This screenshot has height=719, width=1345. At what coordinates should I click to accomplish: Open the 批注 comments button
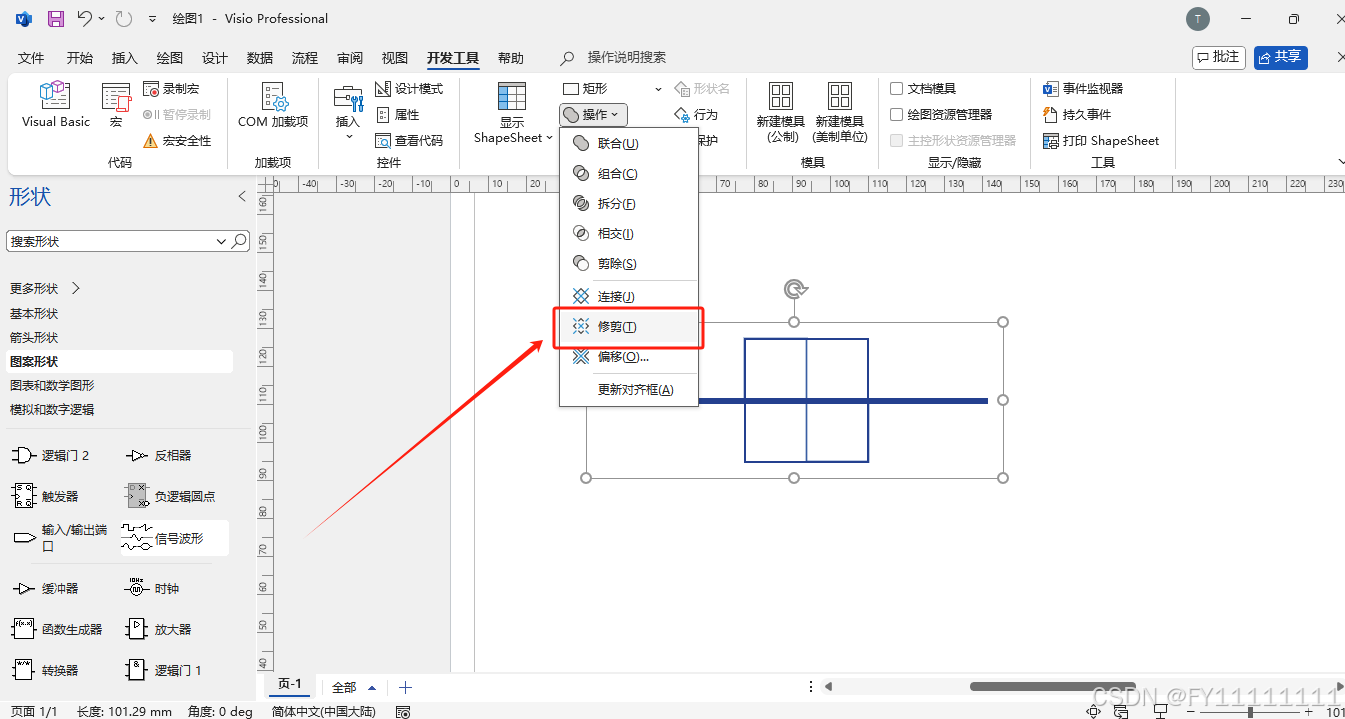(1218, 57)
